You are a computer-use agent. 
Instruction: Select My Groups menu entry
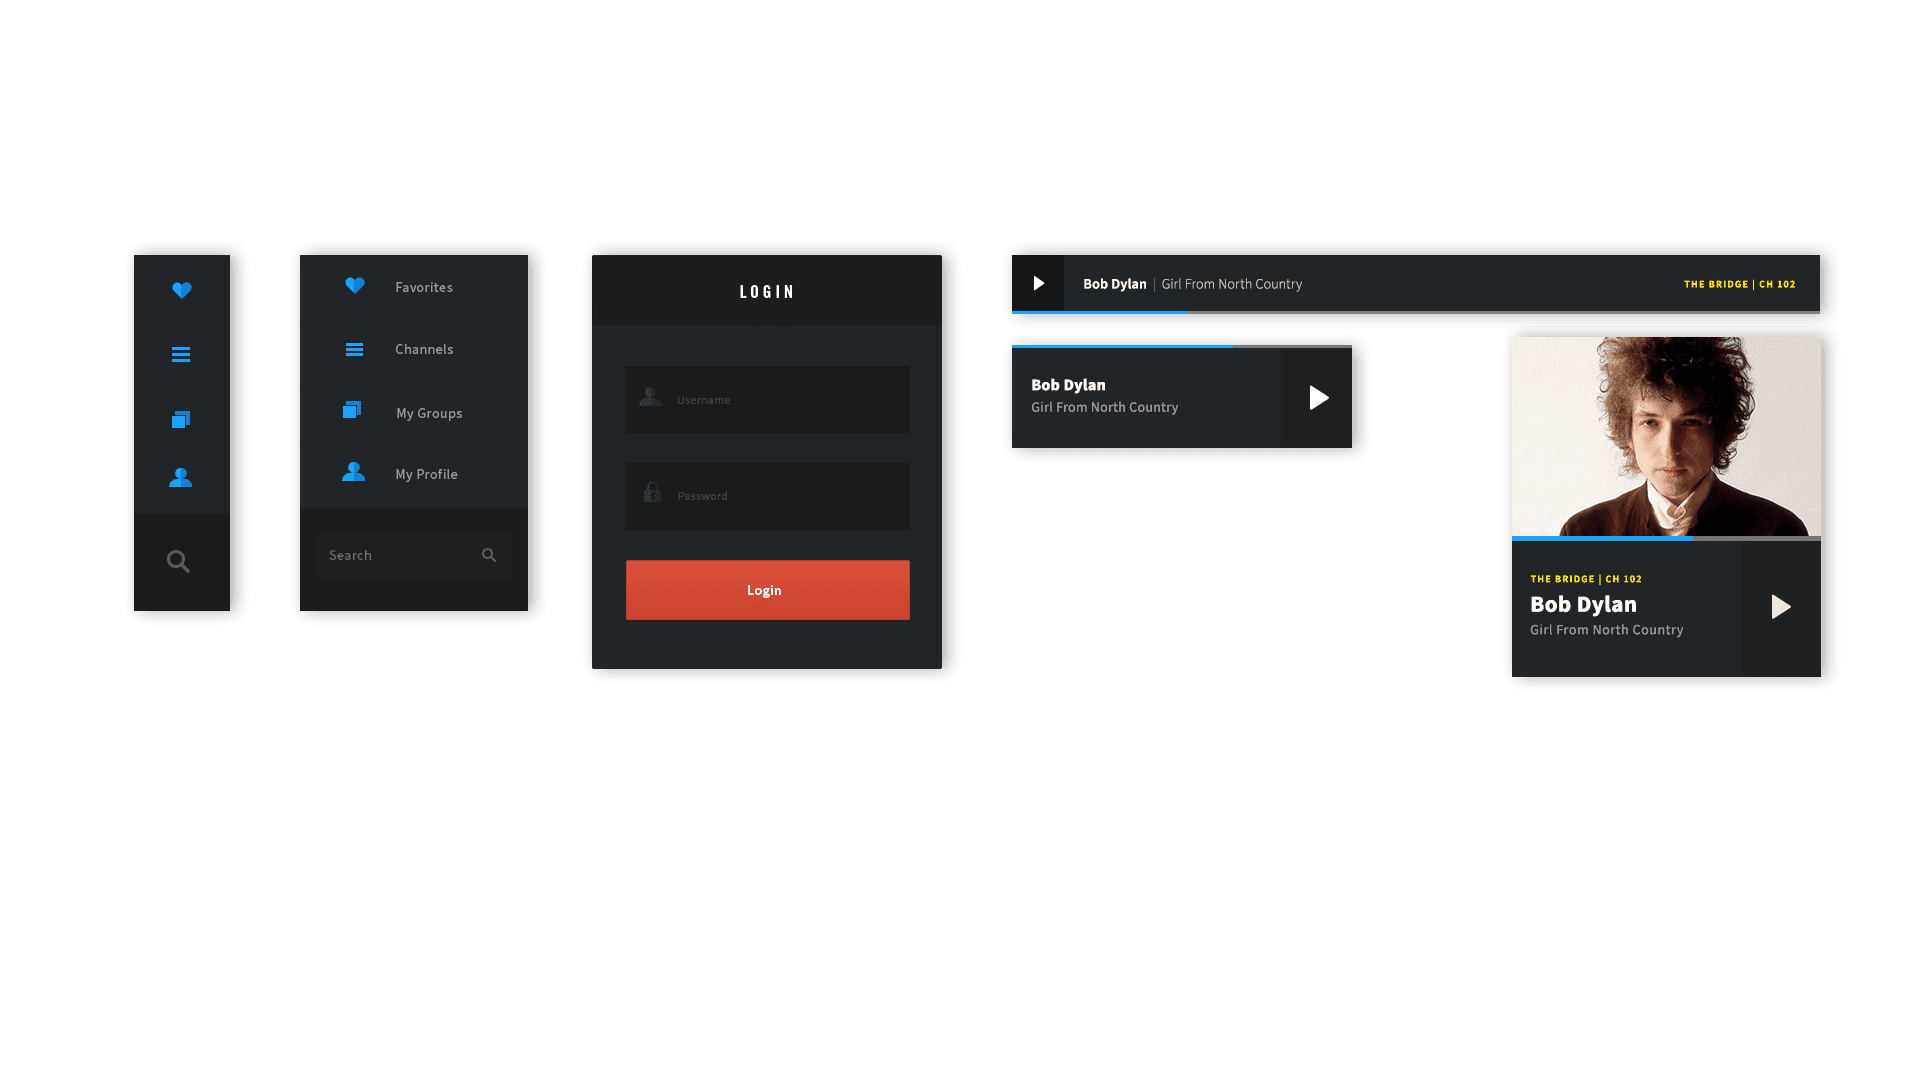428,413
